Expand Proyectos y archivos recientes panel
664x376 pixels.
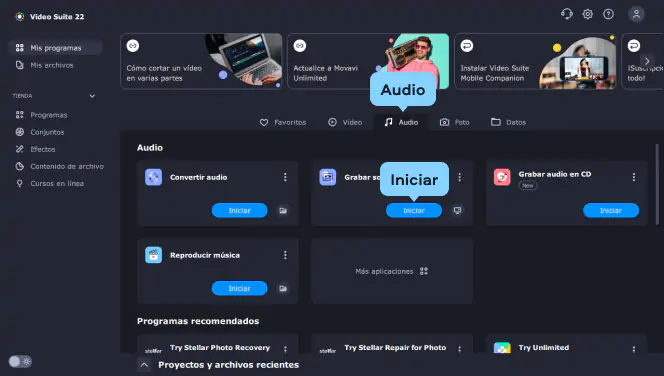pyautogui.click(x=144, y=365)
